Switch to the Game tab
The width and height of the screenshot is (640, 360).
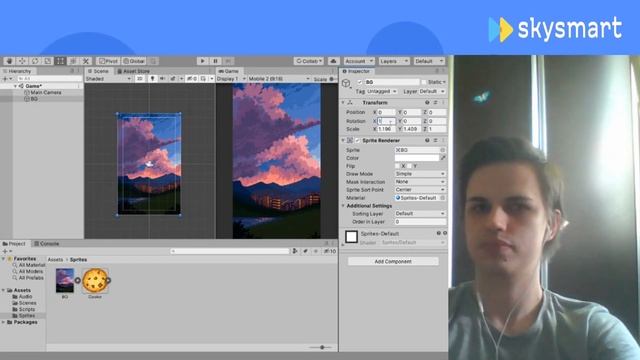[229, 71]
